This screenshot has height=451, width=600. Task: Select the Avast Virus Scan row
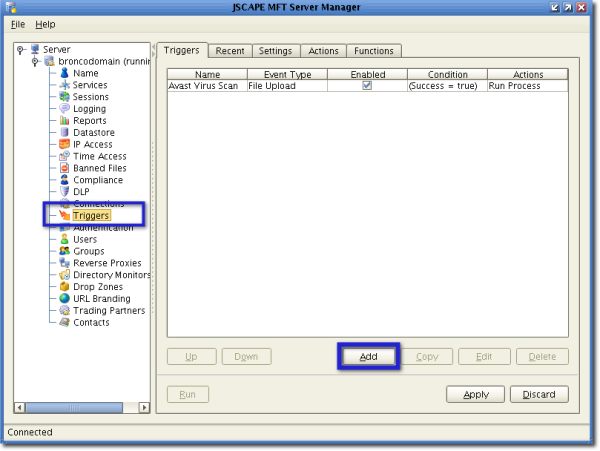coord(368,86)
